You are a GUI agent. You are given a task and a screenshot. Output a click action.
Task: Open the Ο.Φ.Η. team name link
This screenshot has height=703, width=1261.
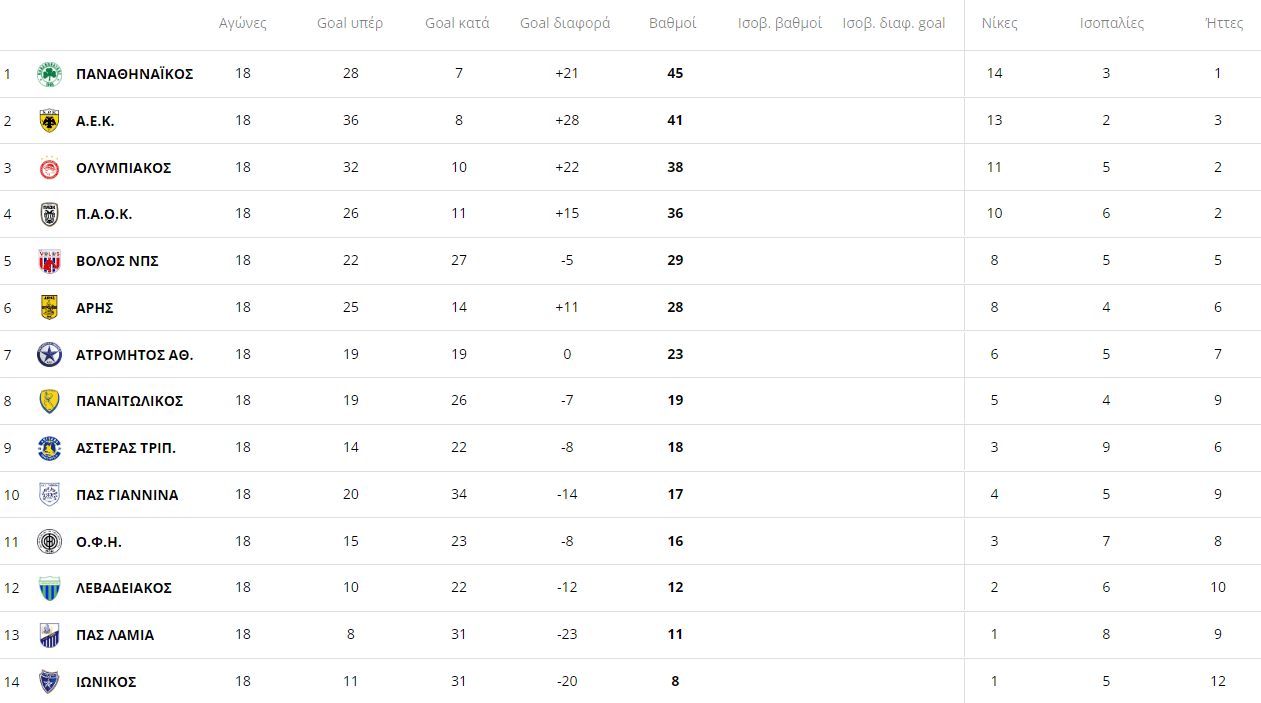click(x=99, y=542)
